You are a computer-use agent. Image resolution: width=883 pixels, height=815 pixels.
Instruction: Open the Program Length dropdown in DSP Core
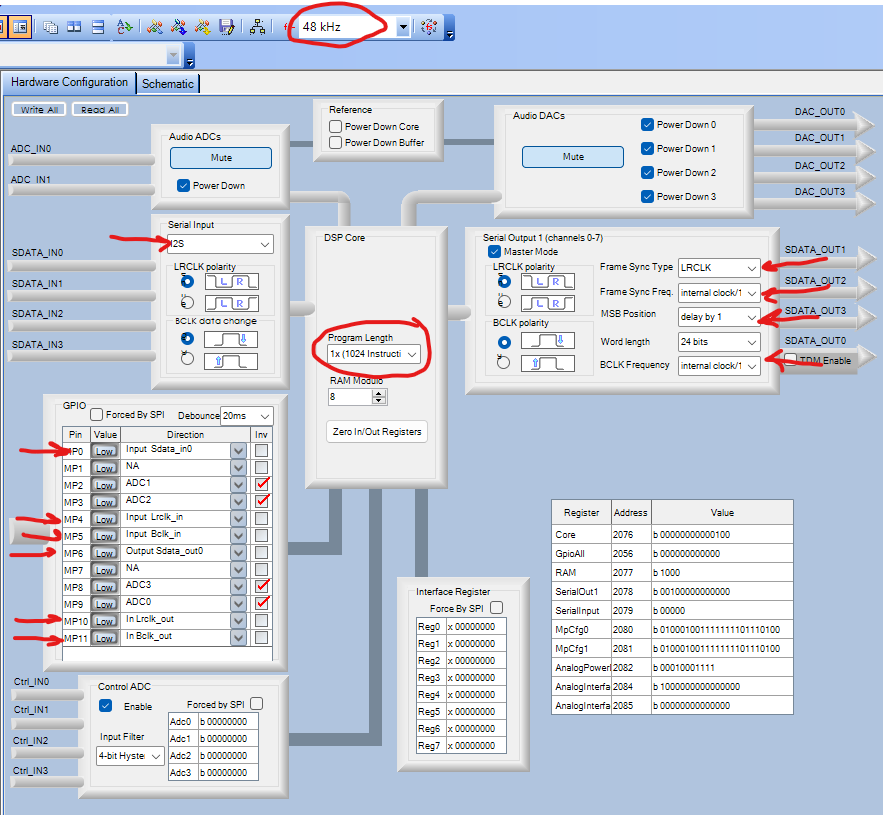click(412, 354)
